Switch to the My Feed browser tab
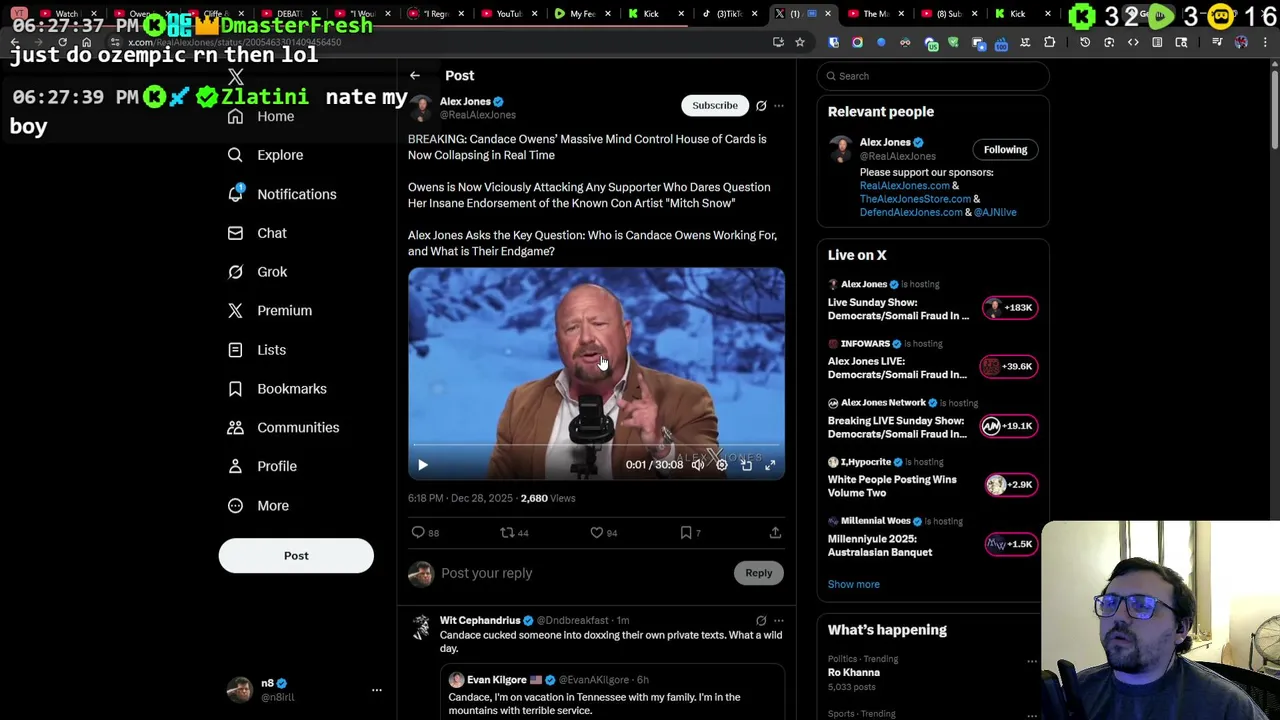 575,14
